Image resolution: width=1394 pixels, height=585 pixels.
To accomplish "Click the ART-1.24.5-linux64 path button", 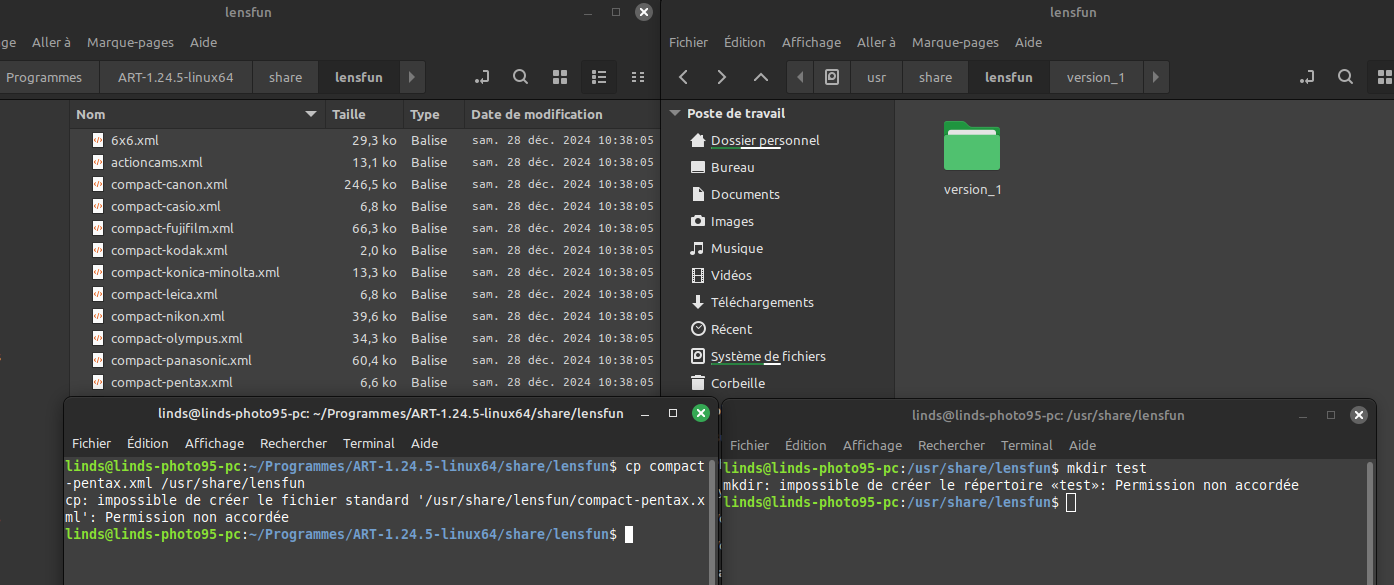I will point(175,77).
